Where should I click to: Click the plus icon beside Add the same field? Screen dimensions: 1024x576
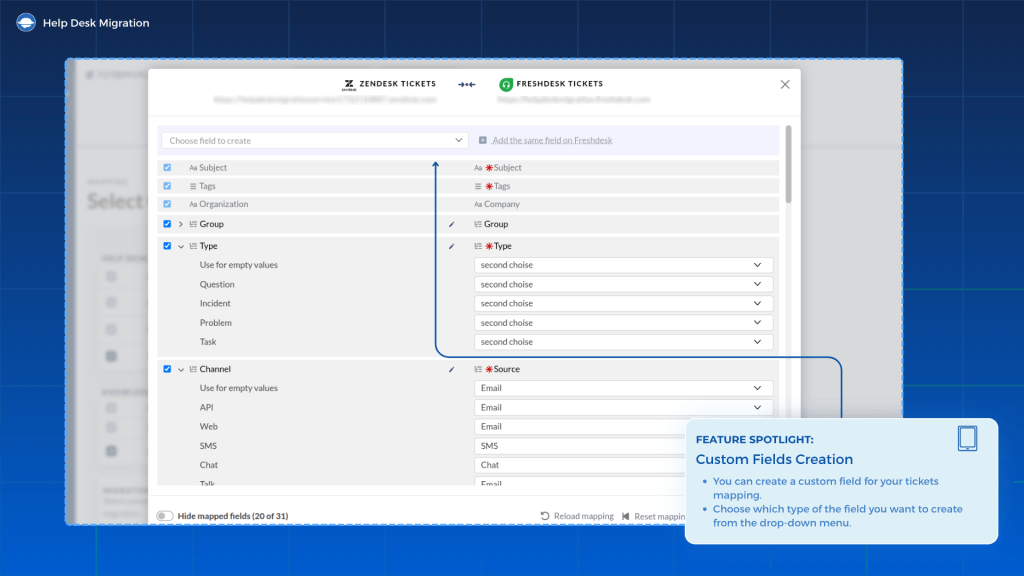(x=483, y=140)
